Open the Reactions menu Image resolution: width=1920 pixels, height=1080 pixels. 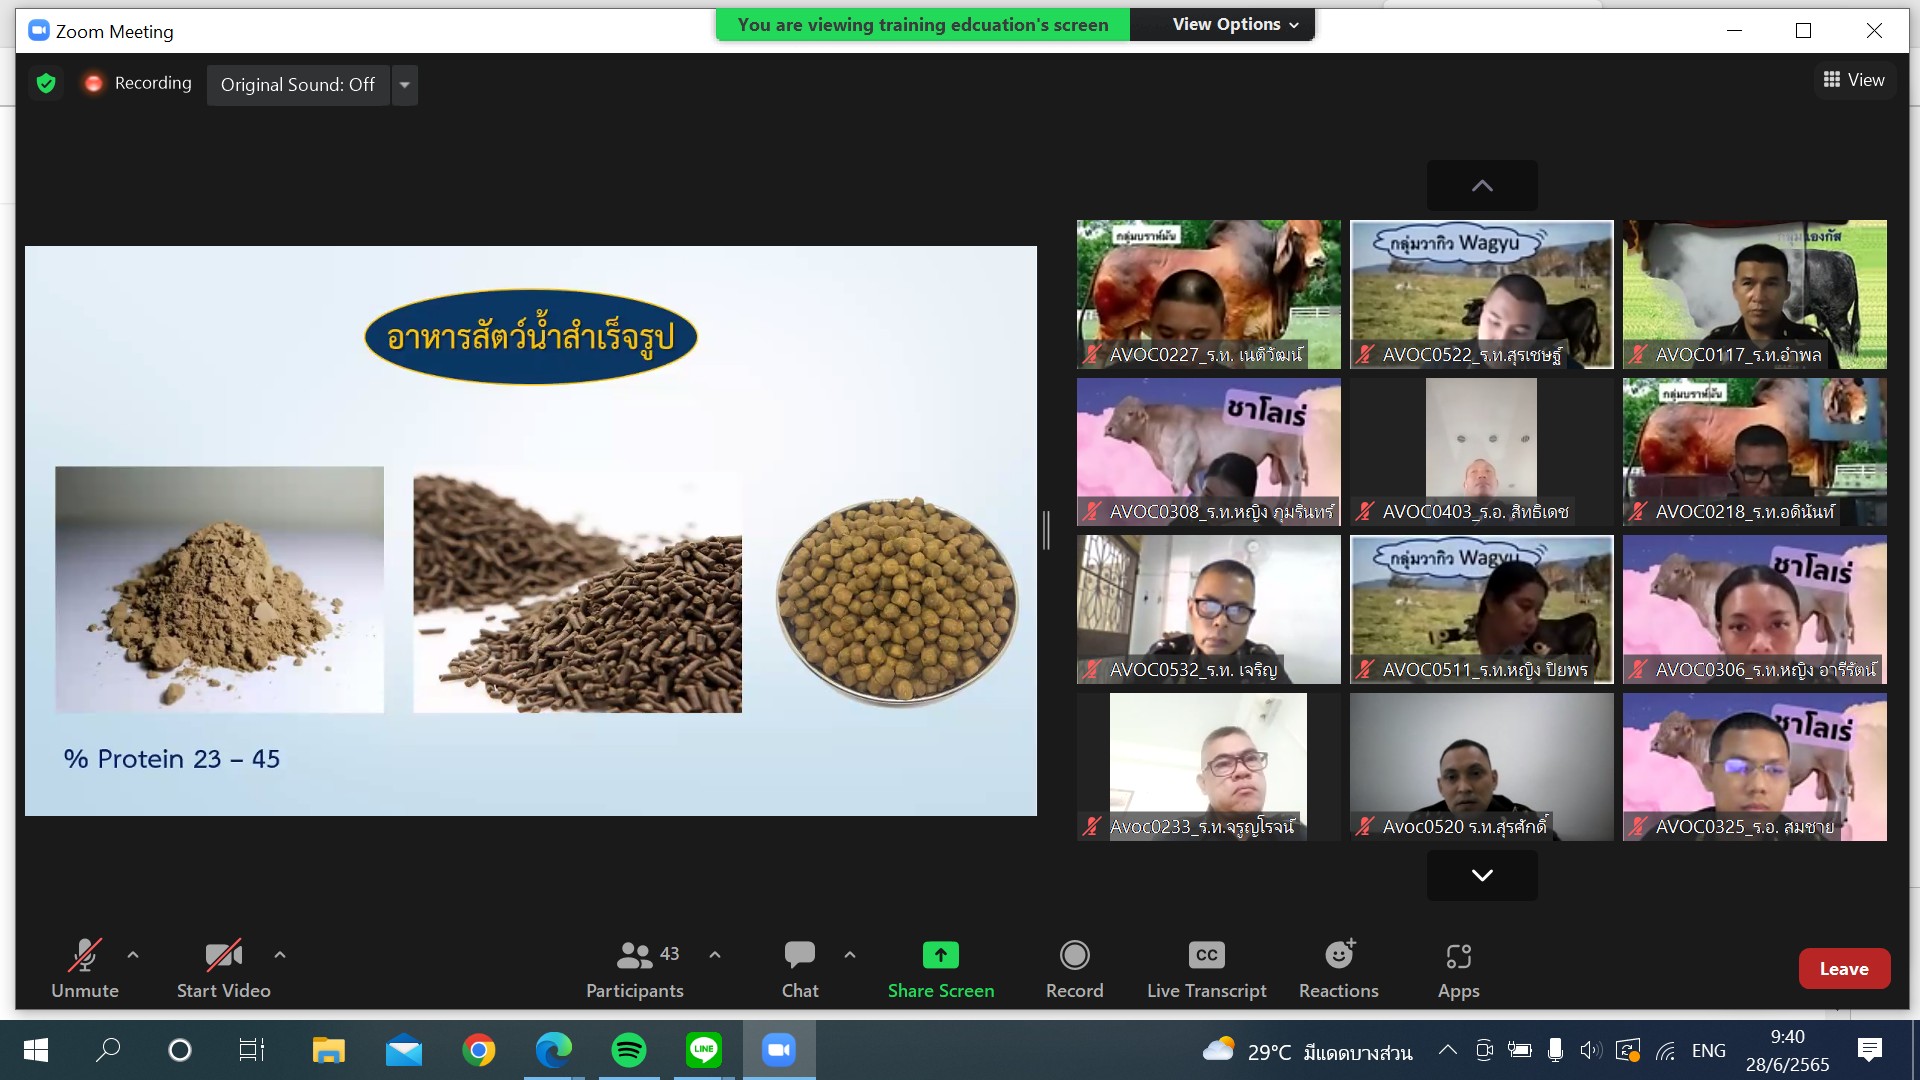click(x=1339, y=968)
